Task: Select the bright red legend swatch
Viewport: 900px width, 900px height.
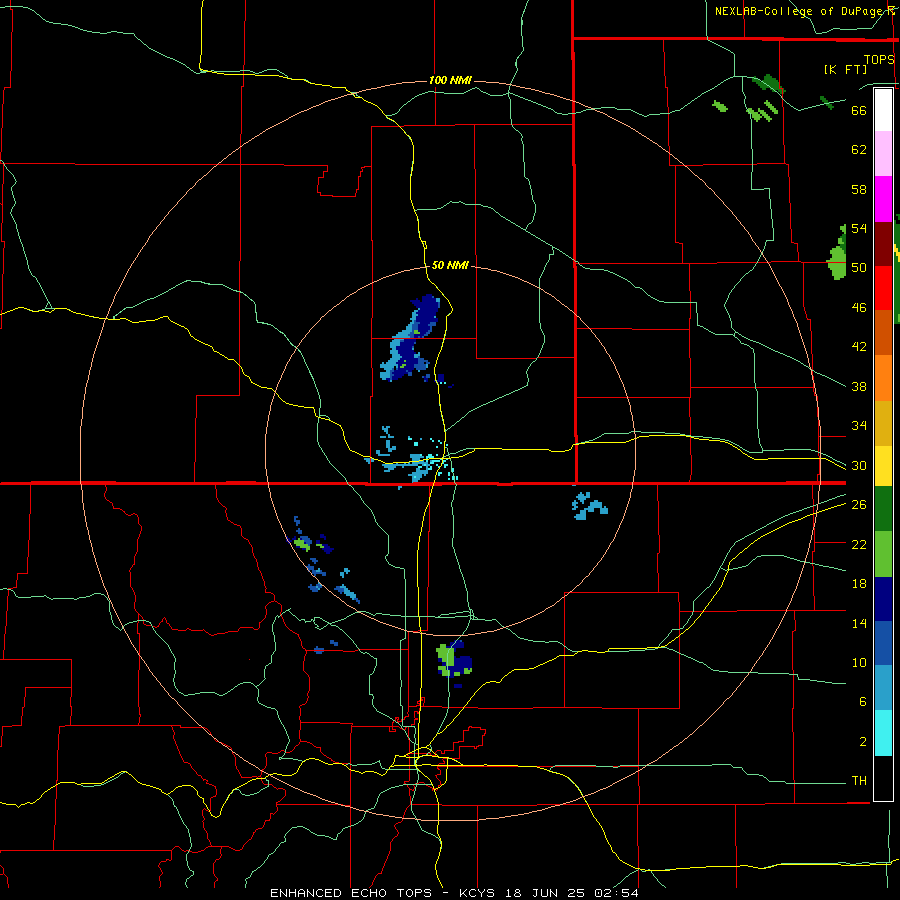Action: 883,288
